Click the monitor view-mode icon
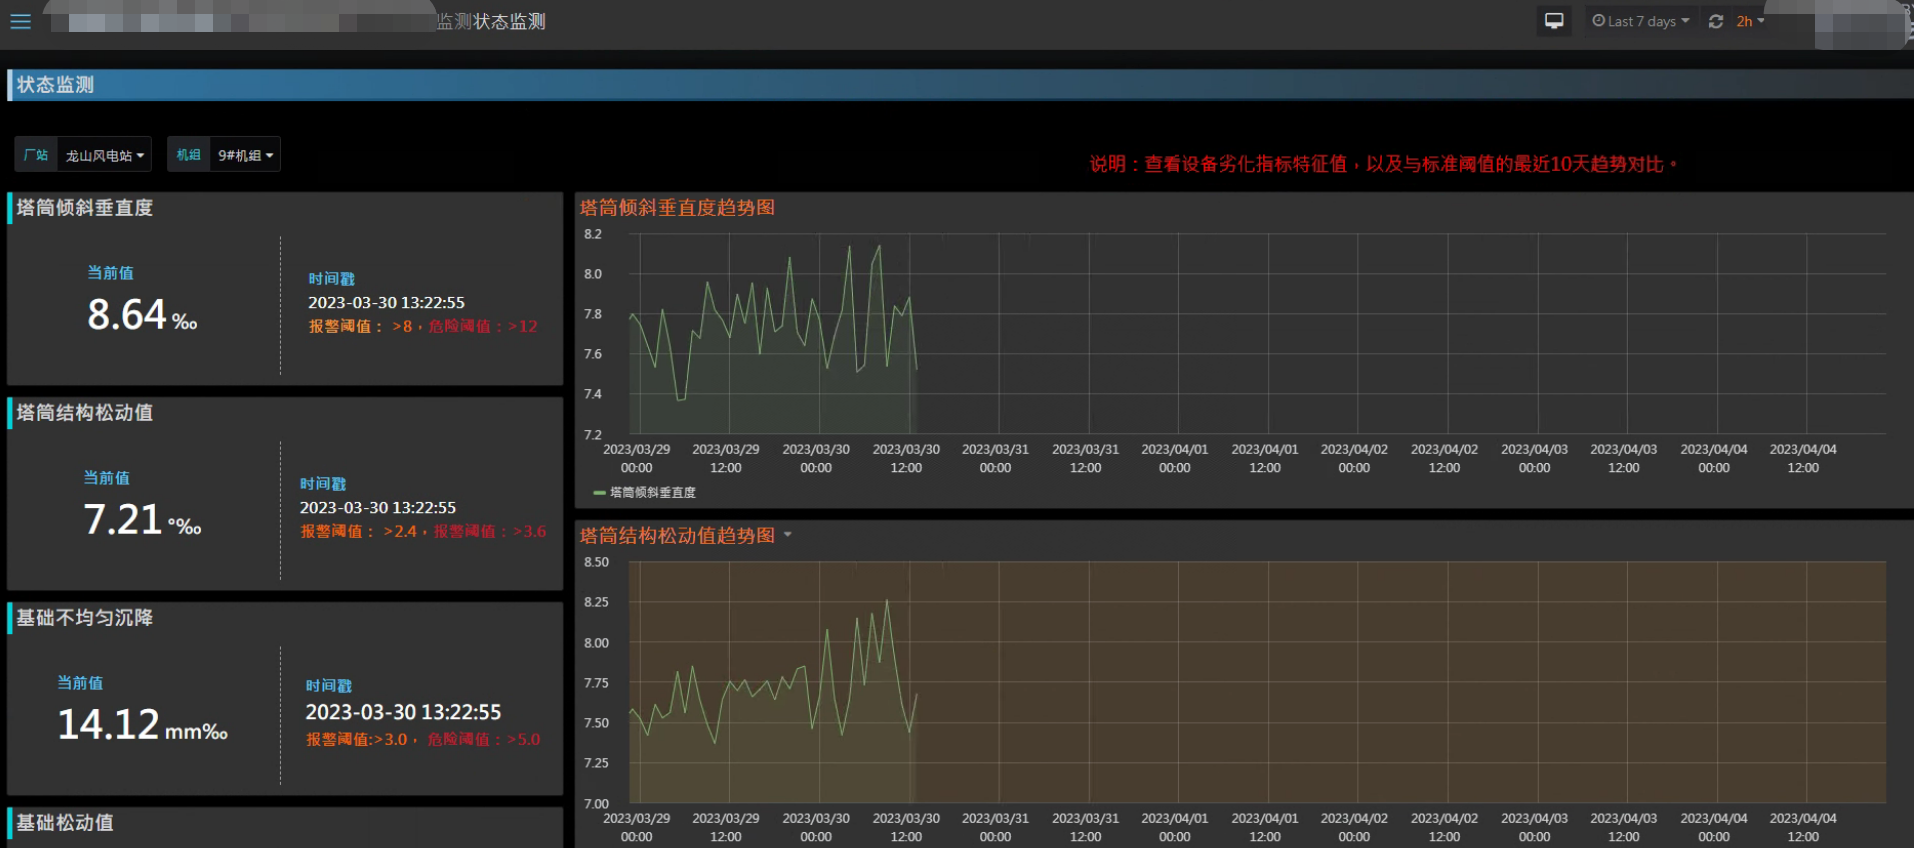Image resolution: width=1914 pixels, height=852 pixels. tap(1554, 21)
